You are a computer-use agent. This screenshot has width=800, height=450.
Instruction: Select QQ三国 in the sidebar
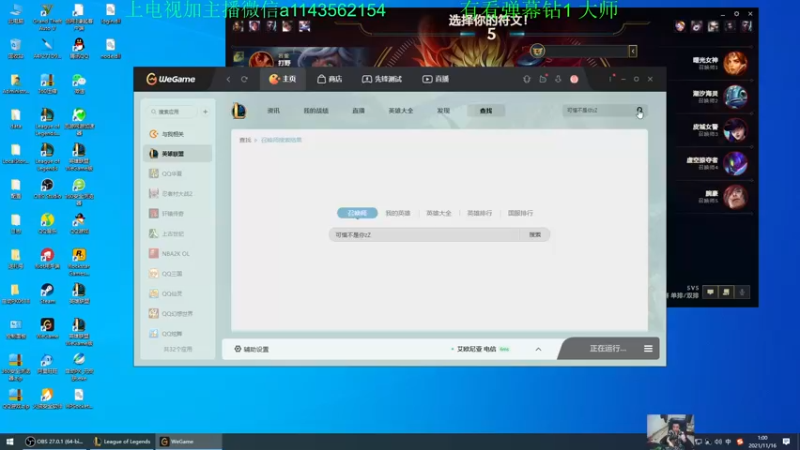pos(178,273)
